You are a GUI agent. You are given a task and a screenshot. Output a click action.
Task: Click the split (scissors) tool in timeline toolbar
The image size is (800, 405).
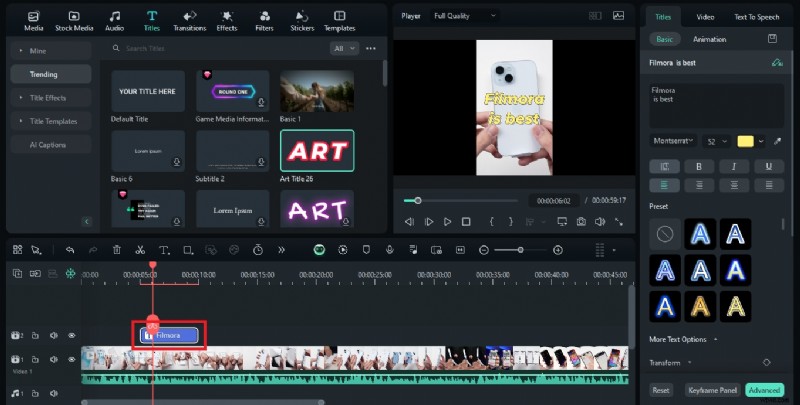[x=140, y=249]
